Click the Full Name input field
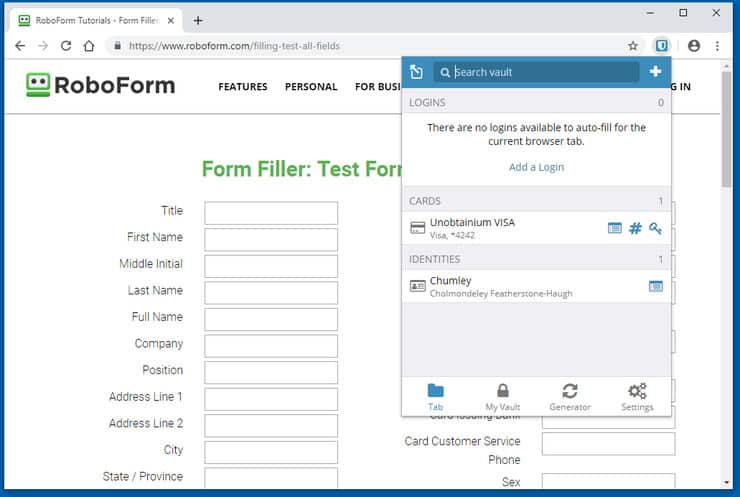Image resolution: width=740 pixels, height=497 pixels. tap(271, 320)
